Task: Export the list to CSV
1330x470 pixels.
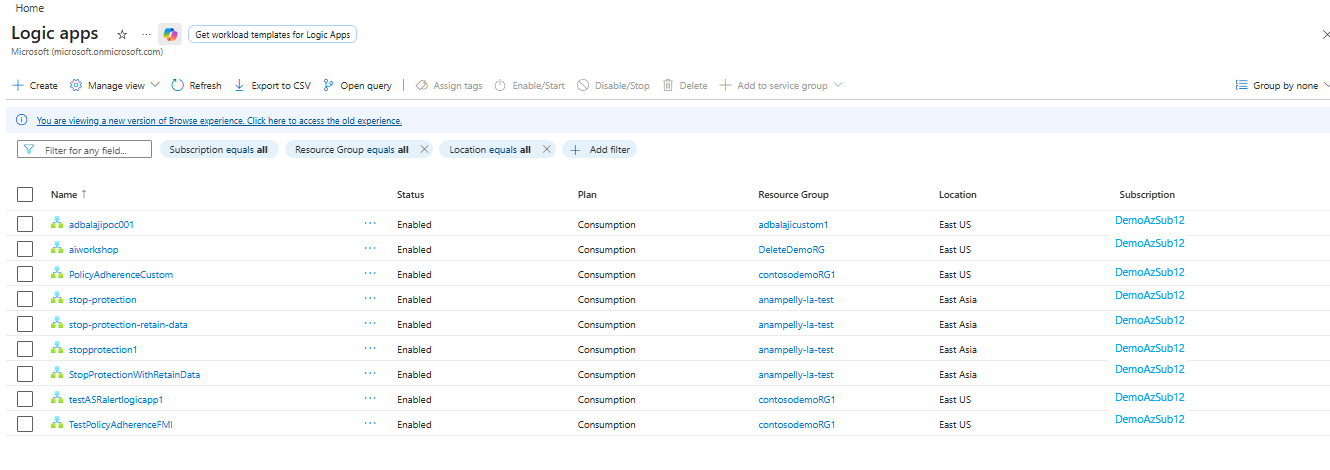Action: (272, 85)
